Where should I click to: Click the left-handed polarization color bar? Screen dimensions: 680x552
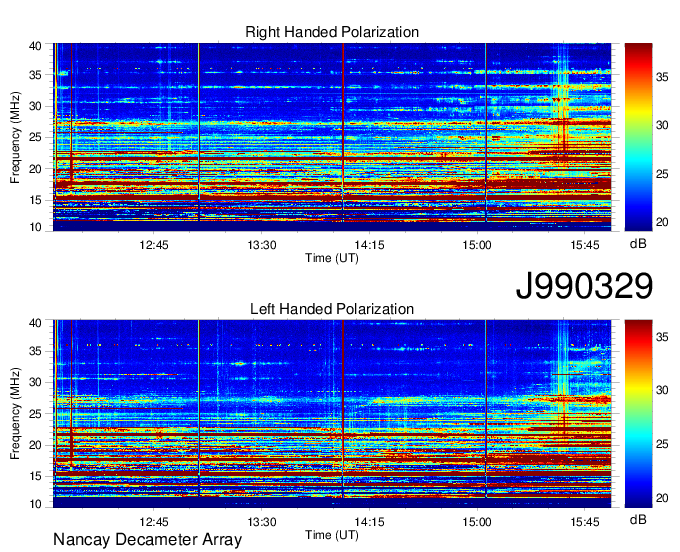tap(638, 414)
